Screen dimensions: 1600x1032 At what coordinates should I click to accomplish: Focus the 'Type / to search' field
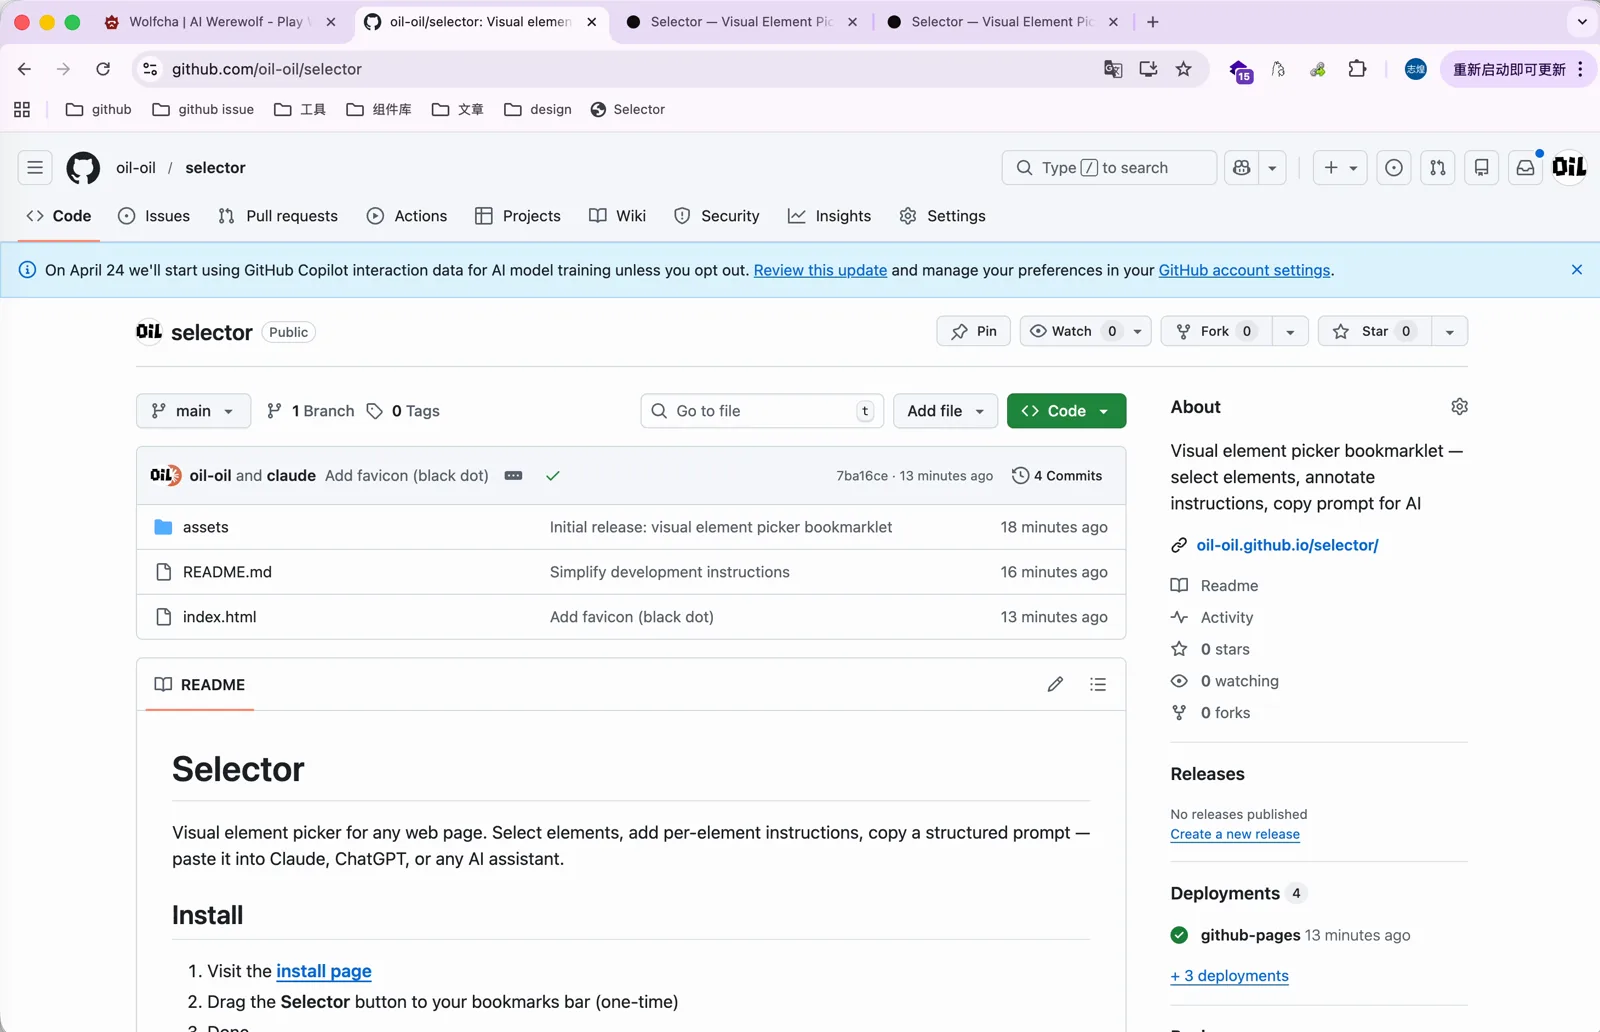[x=1109, y=168]
